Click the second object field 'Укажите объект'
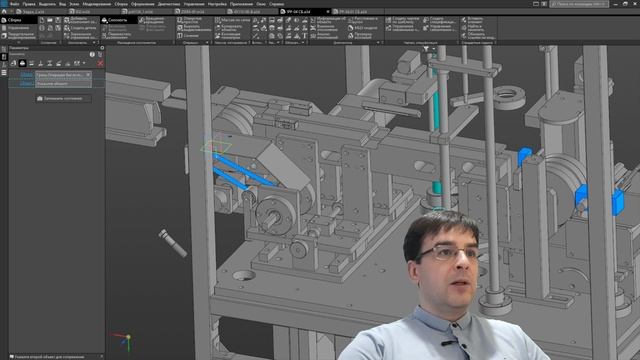The width and height of the screenshot is (640, 360). click(63, 84)
